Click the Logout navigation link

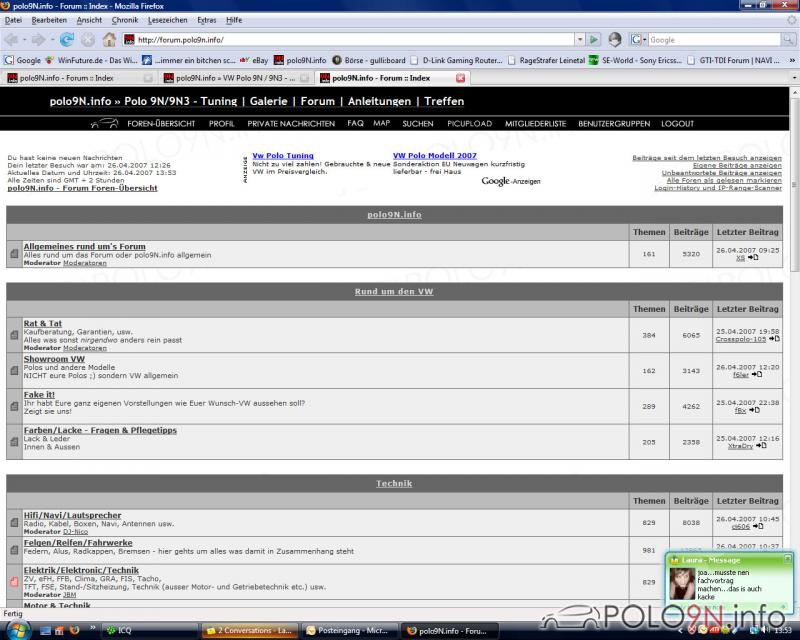pyautogui.click(x=677, y=124)
